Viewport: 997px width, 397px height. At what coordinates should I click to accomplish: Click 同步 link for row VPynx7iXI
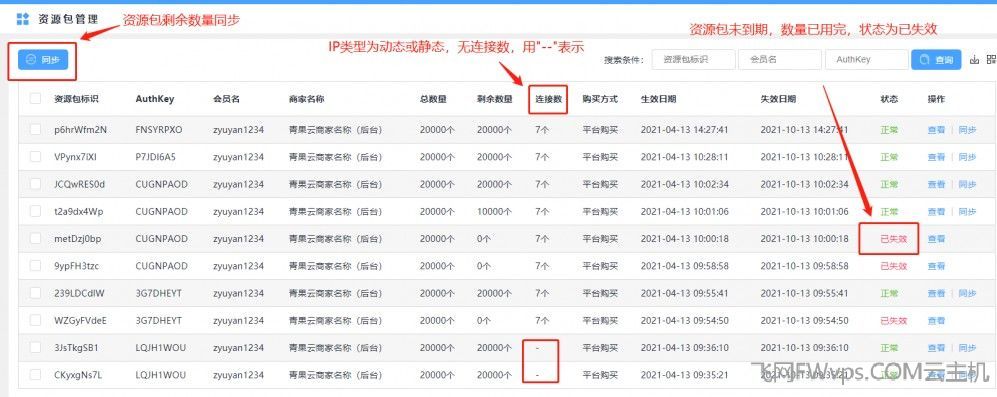(x=967, y=157)
